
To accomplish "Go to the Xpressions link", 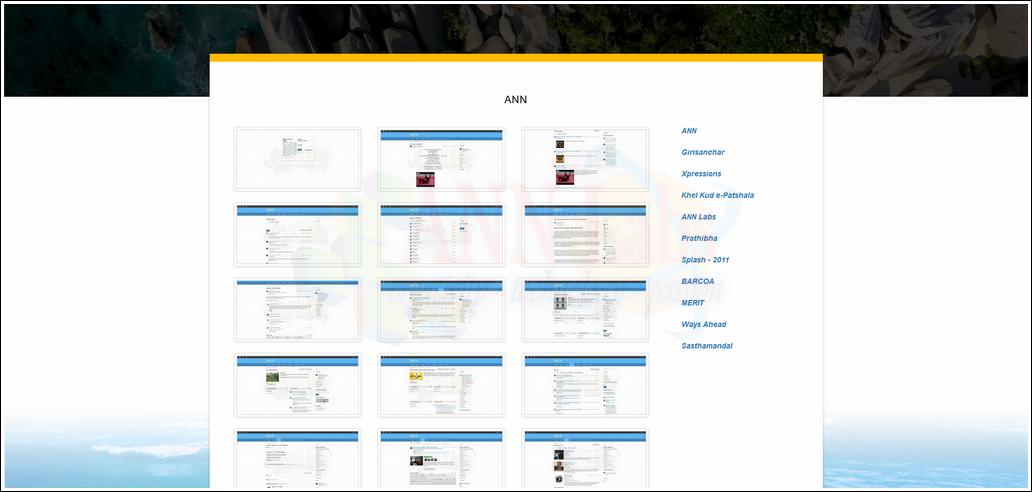I will pyautogui.click(x=701, y=174).
